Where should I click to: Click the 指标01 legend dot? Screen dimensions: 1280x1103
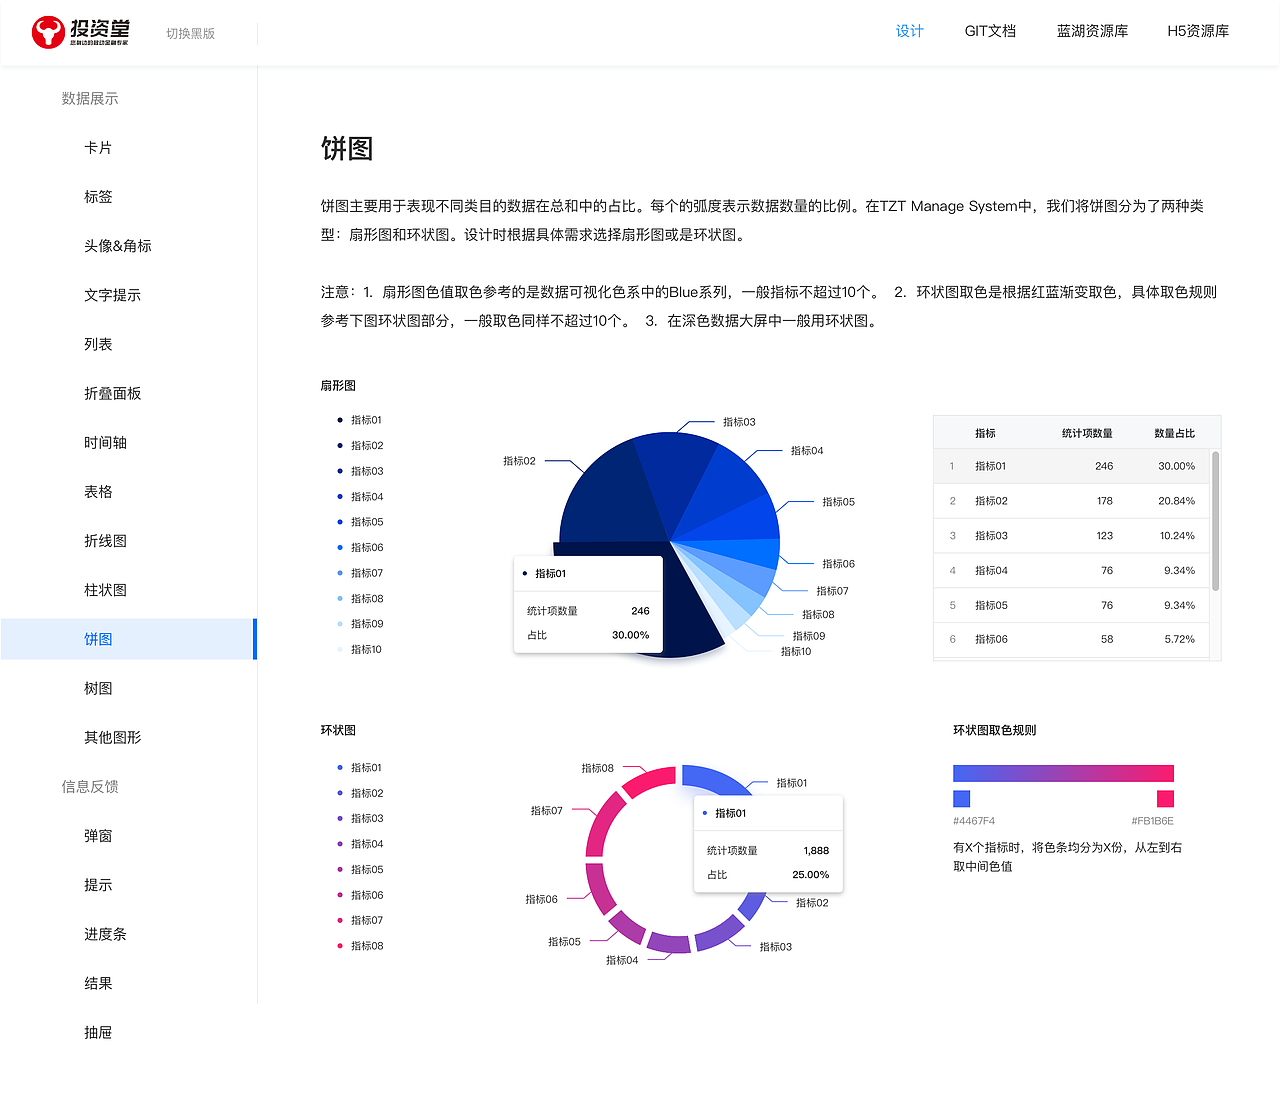click(x=341, y=420)
